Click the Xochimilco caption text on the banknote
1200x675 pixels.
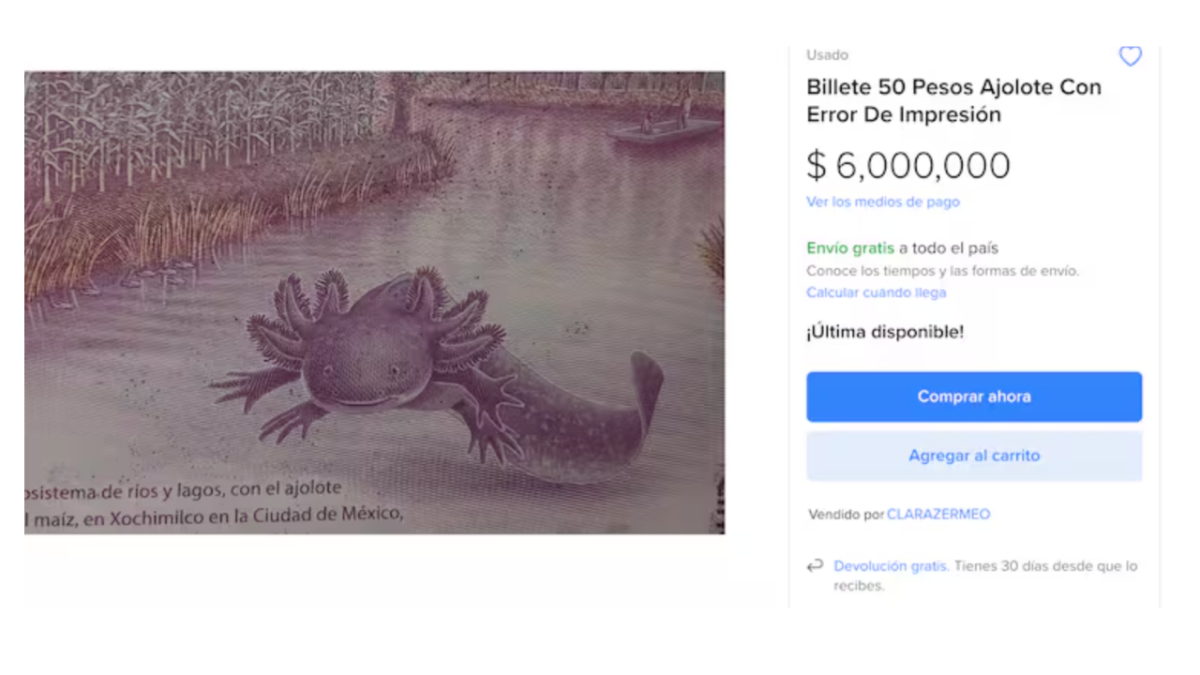215,516
